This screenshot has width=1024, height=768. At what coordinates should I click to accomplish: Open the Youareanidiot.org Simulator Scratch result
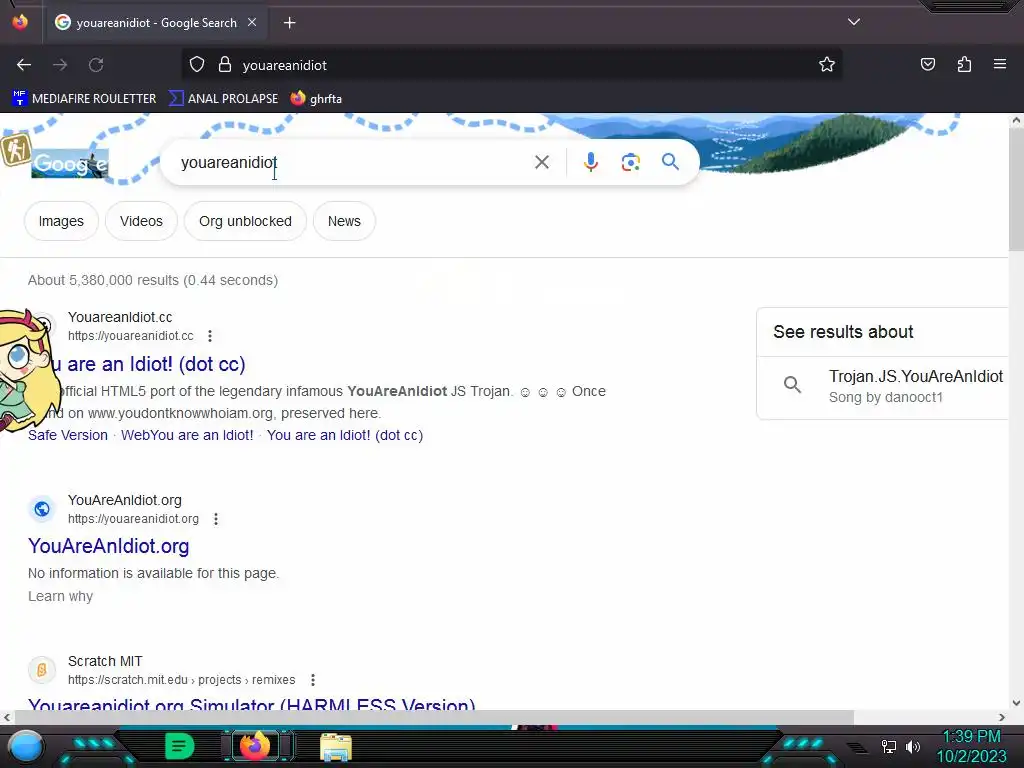click(x=251, y=704)
